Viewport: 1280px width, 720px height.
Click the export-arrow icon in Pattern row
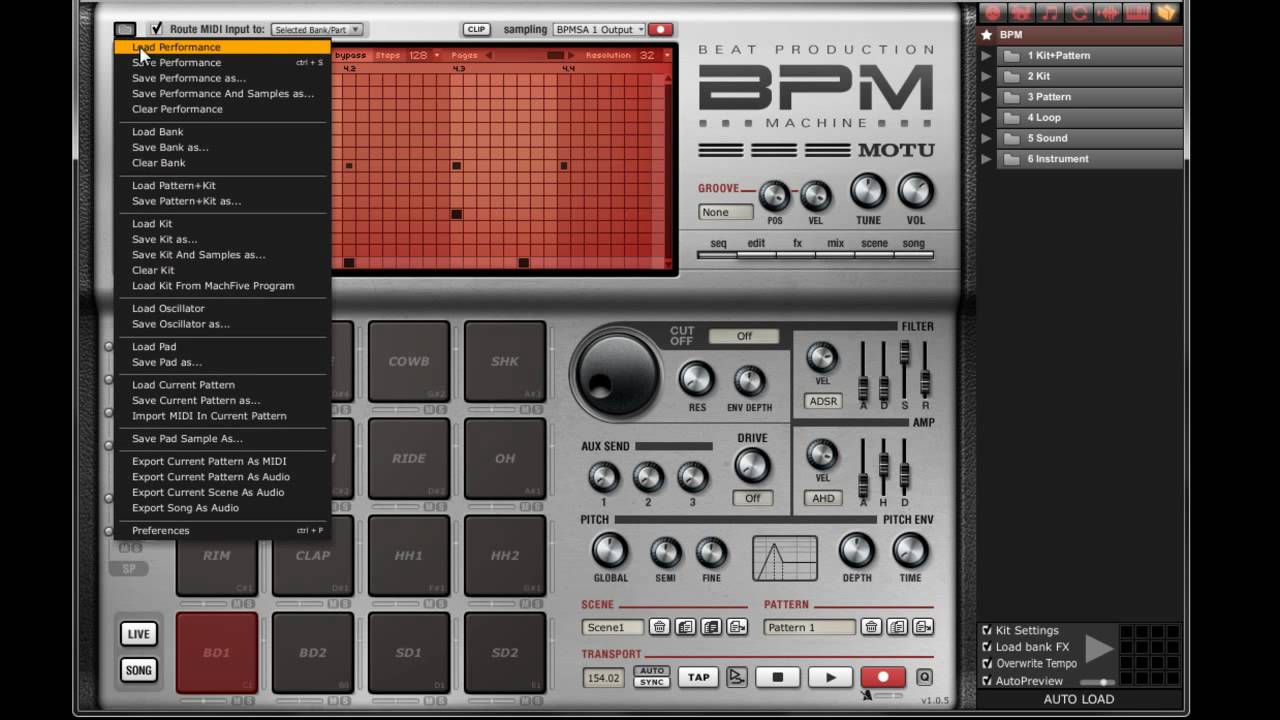[923, 627]
